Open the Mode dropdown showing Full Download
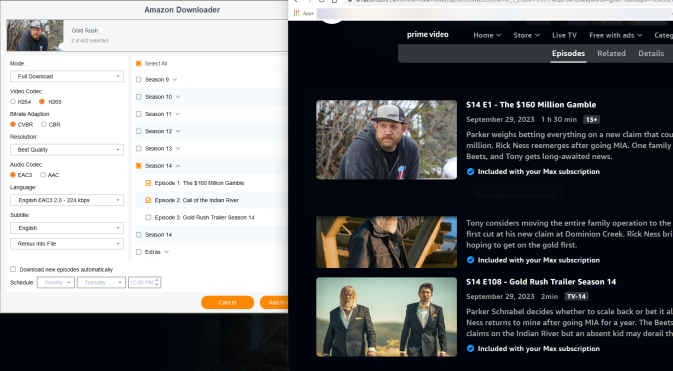Viewport: 673px width, 371px height. coord(67,76)
